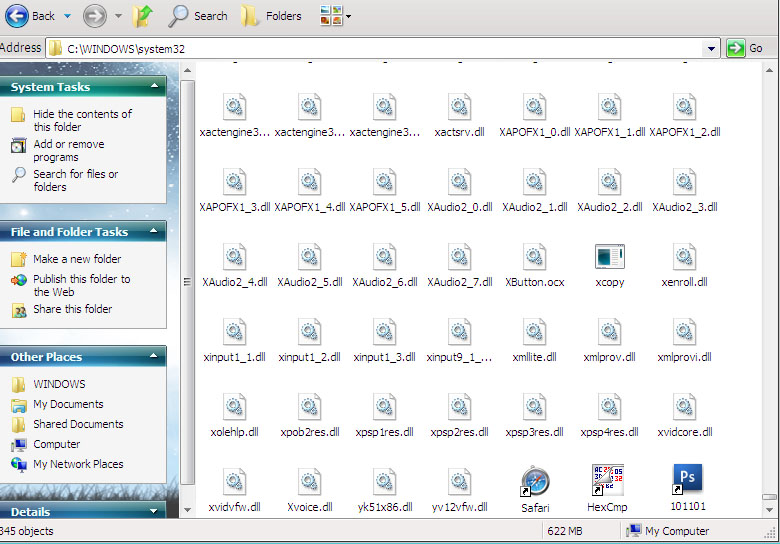Click the file list scrollbar up arrow
The height and width of the screenshot is (544, 780).
click(769, 70)
